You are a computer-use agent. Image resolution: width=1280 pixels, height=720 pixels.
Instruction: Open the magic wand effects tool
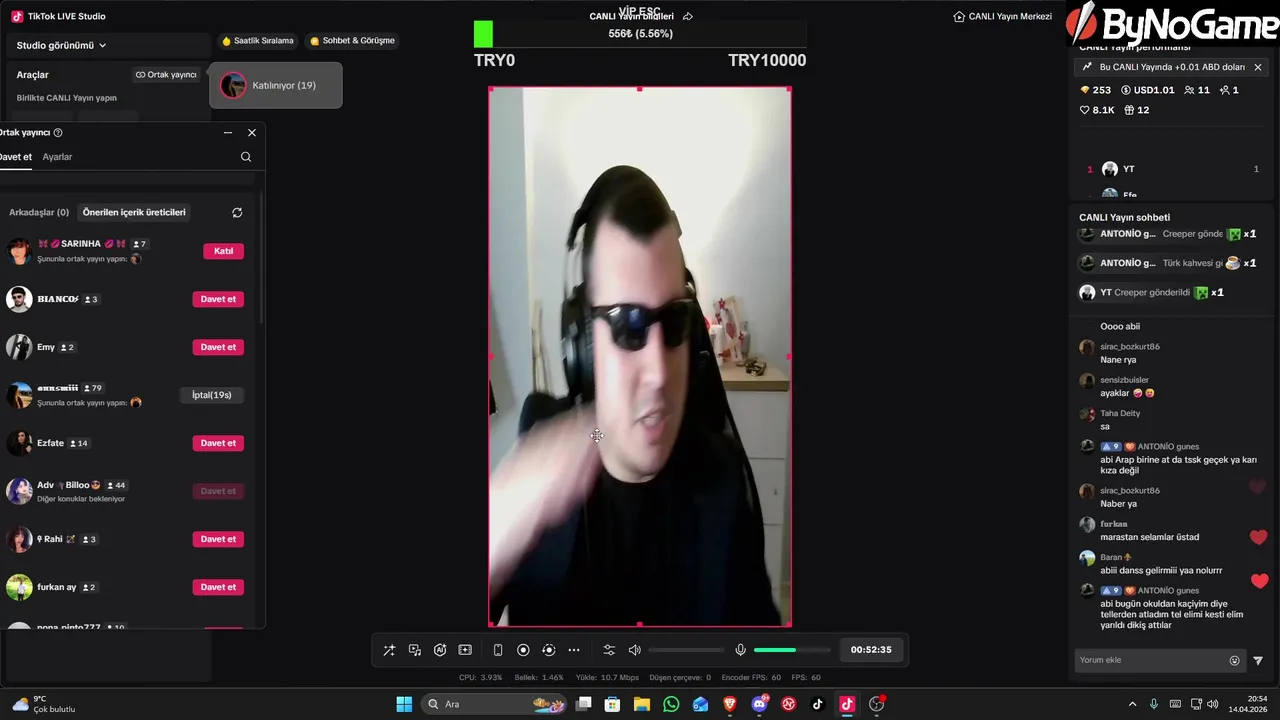[x=389, y=650]
